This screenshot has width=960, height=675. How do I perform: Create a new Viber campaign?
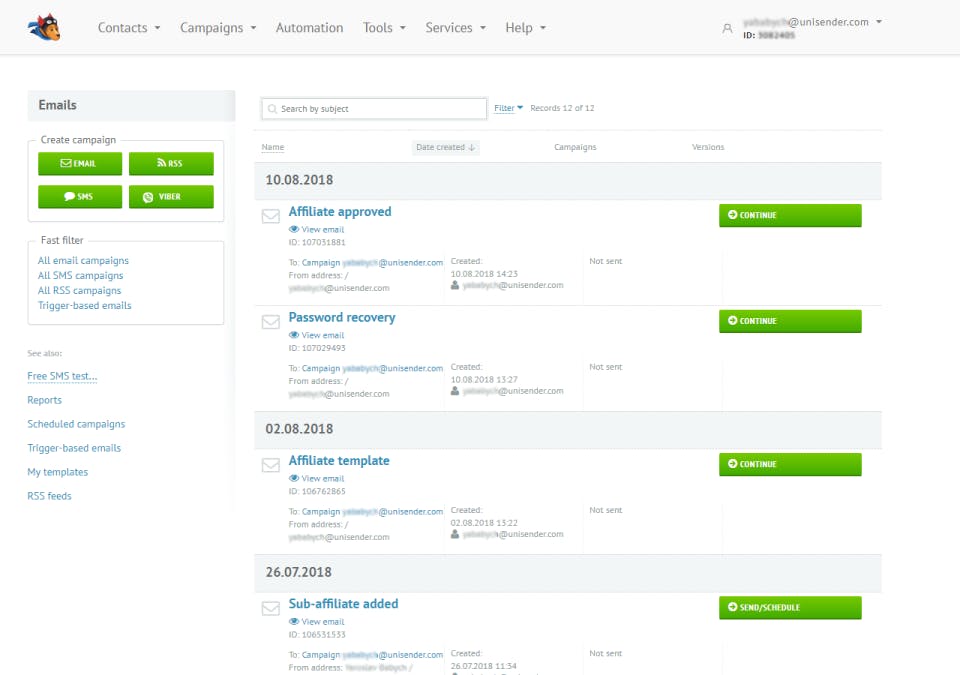(171, 197)
